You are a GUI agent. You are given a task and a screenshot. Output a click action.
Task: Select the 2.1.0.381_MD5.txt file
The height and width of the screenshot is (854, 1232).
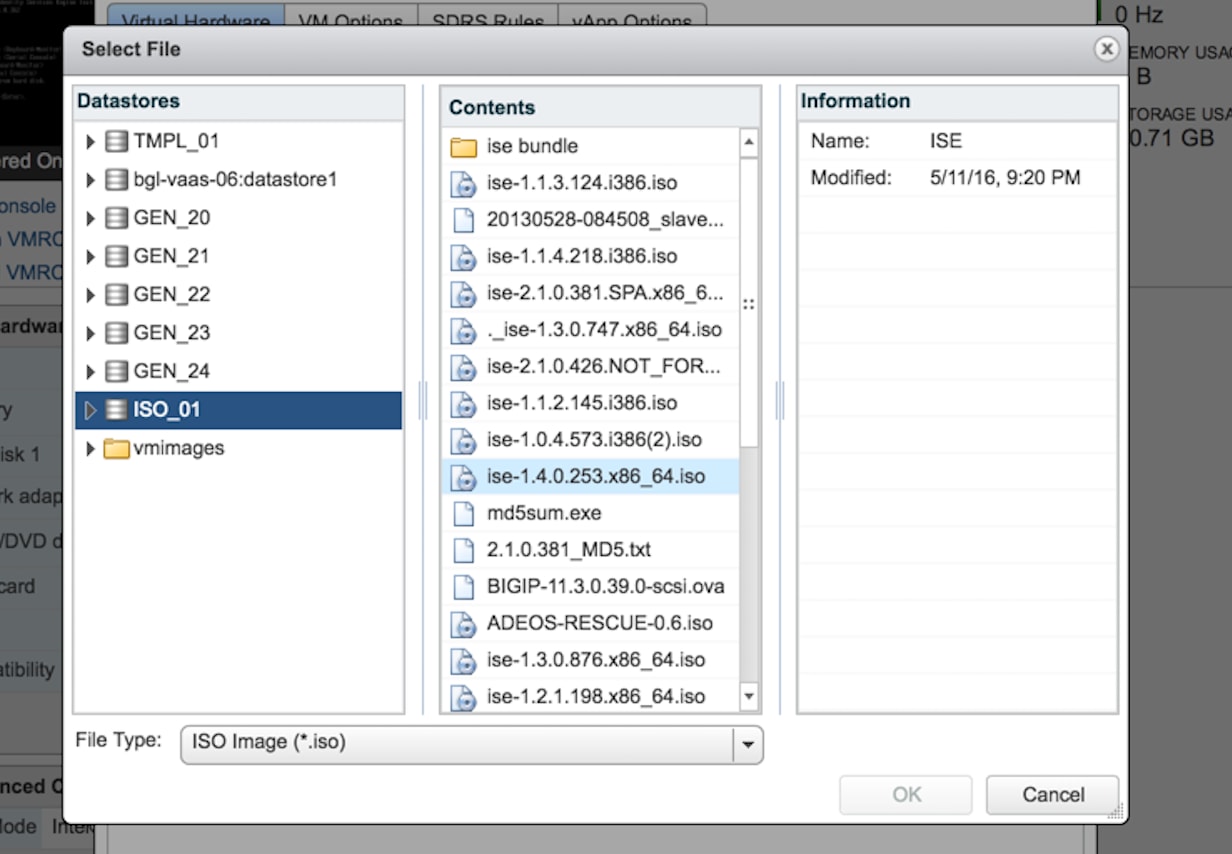(568, 550)
